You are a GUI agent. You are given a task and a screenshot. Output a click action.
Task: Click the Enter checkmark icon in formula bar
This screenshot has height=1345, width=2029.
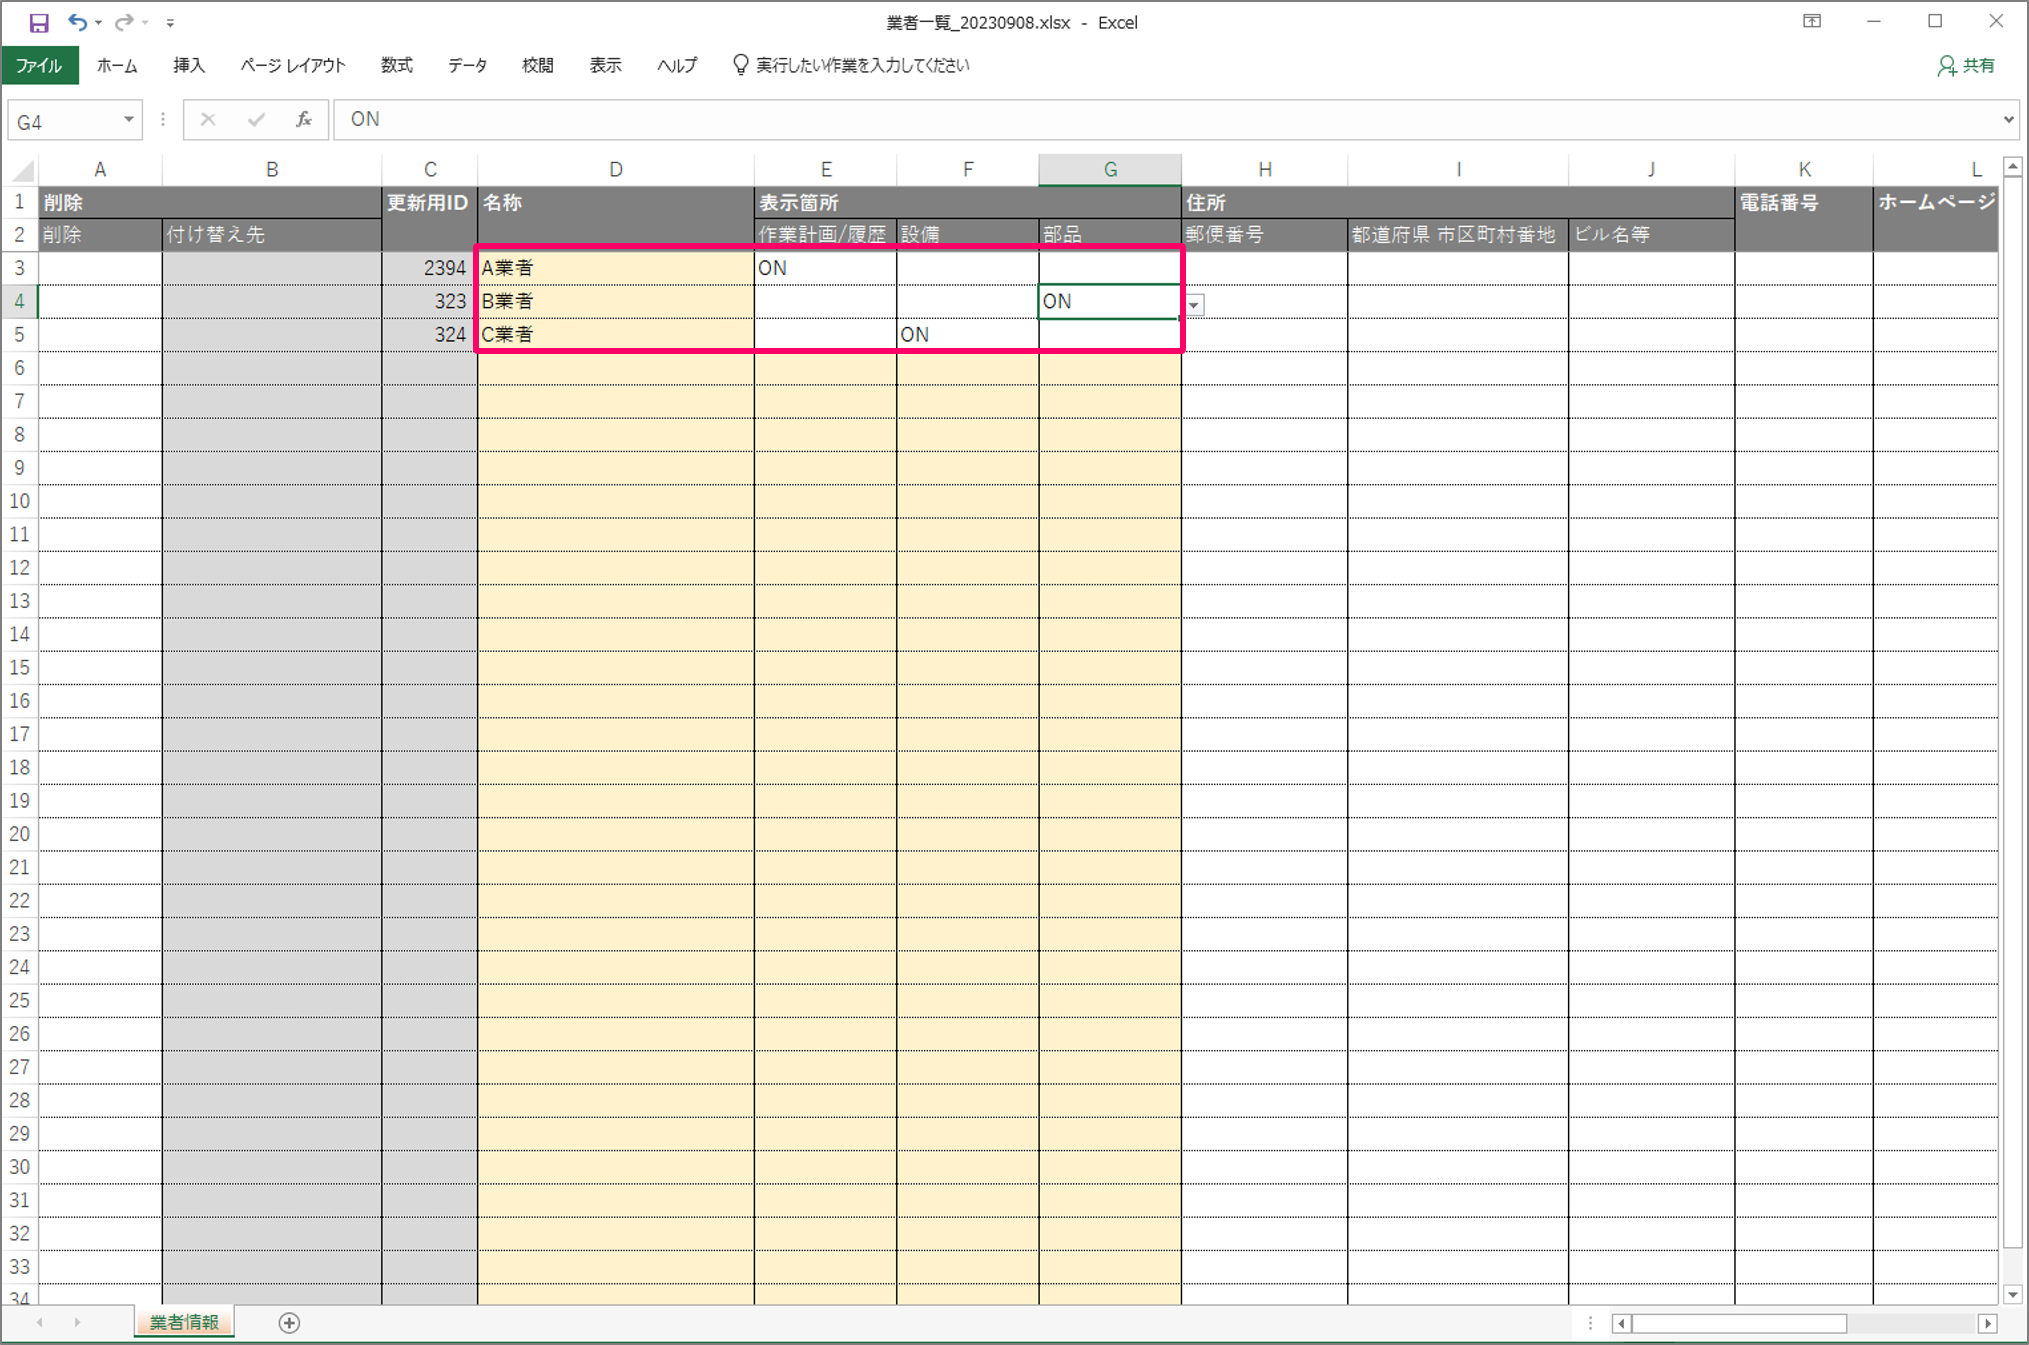point(256,120)
